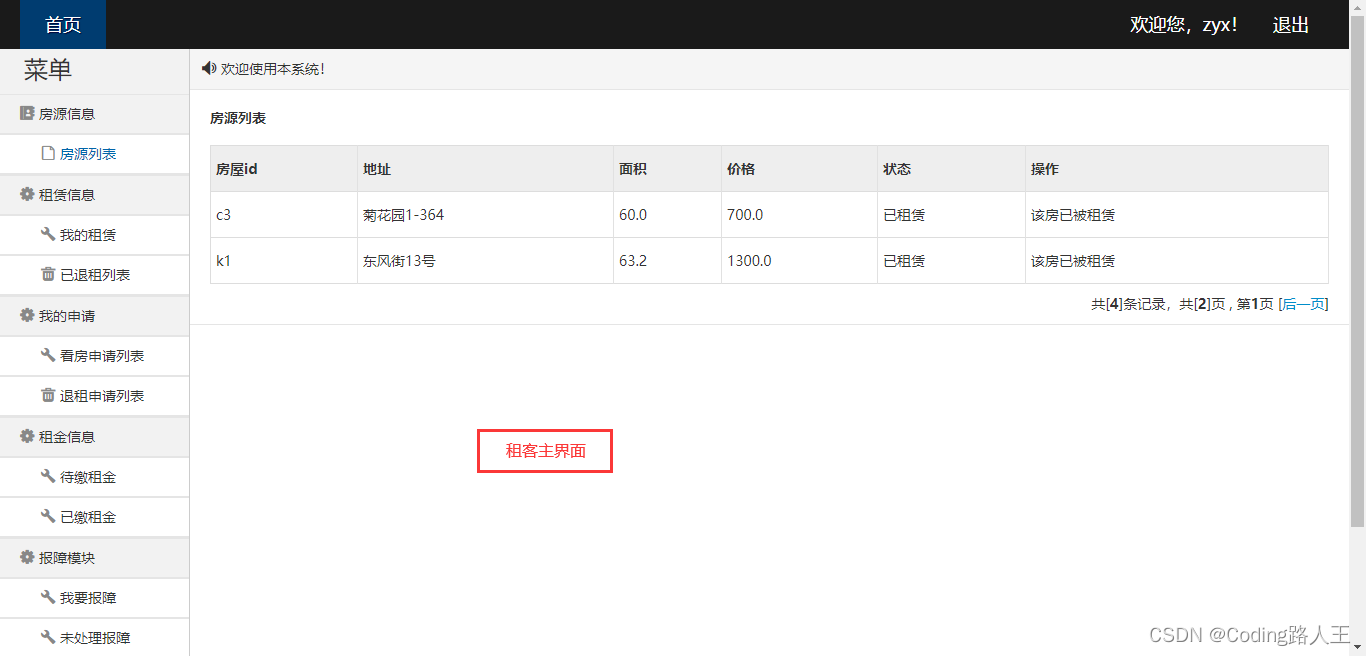Click 退出 to log out
The width and height of the screenshot is (1366, 656).
[1290, 25]
